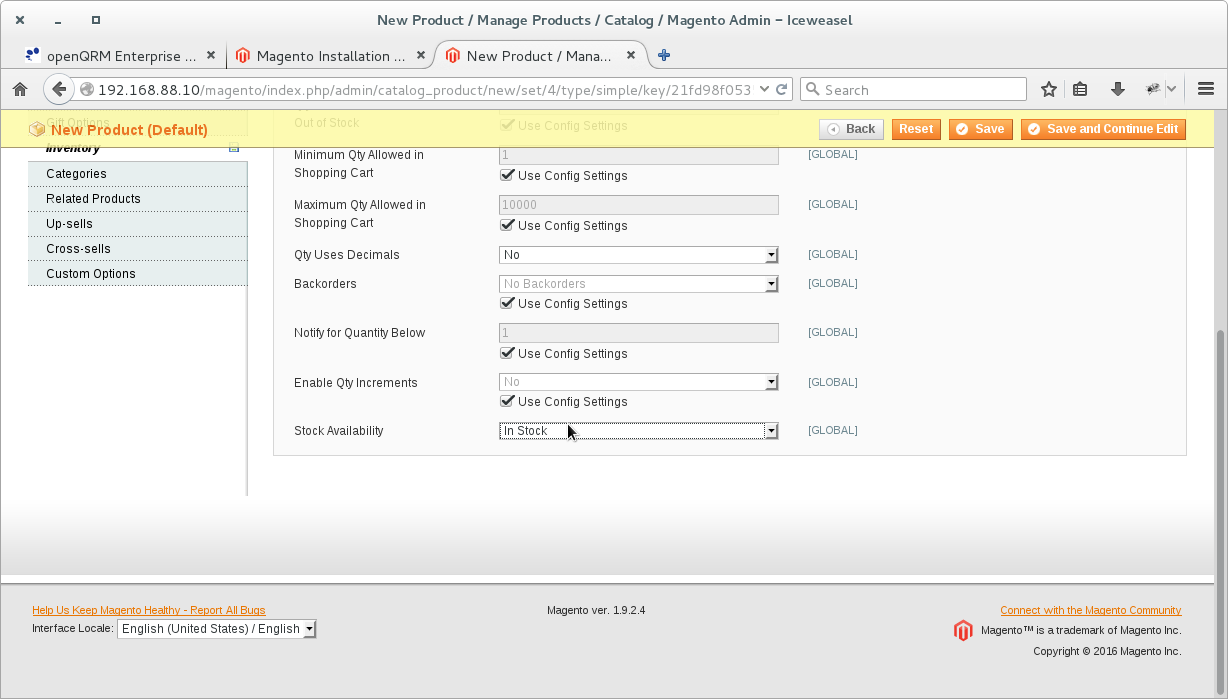Show URL history dropdown in address bar

765,89
